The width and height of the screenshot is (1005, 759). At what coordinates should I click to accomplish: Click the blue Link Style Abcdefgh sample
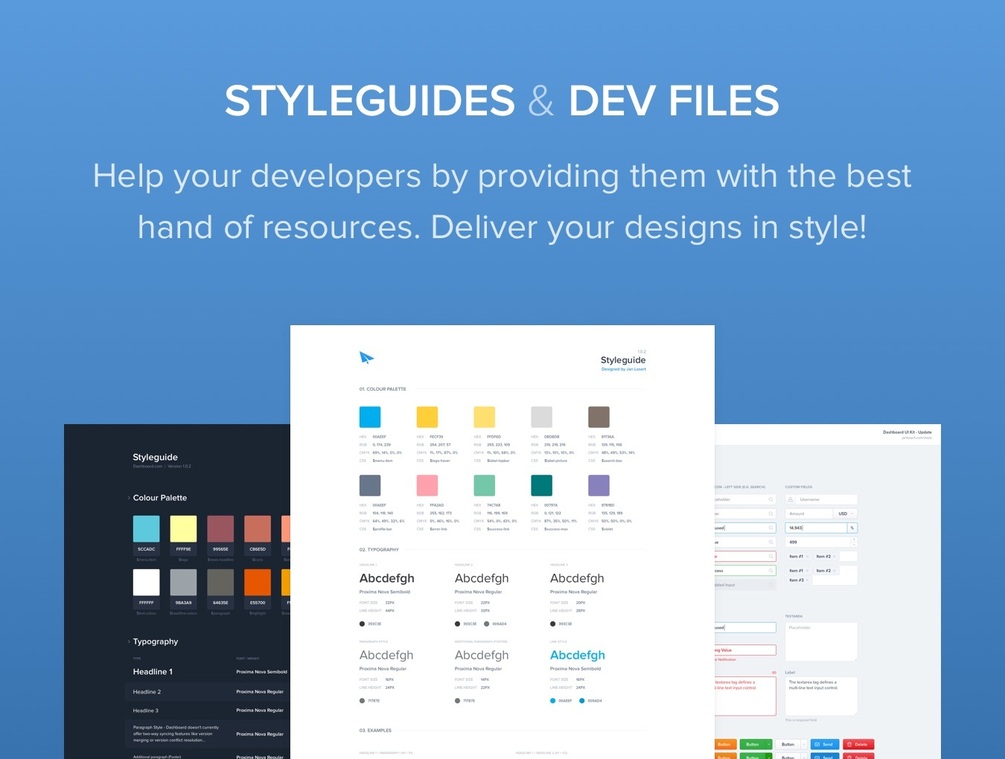pyautogui.click(x=577, y=655)
